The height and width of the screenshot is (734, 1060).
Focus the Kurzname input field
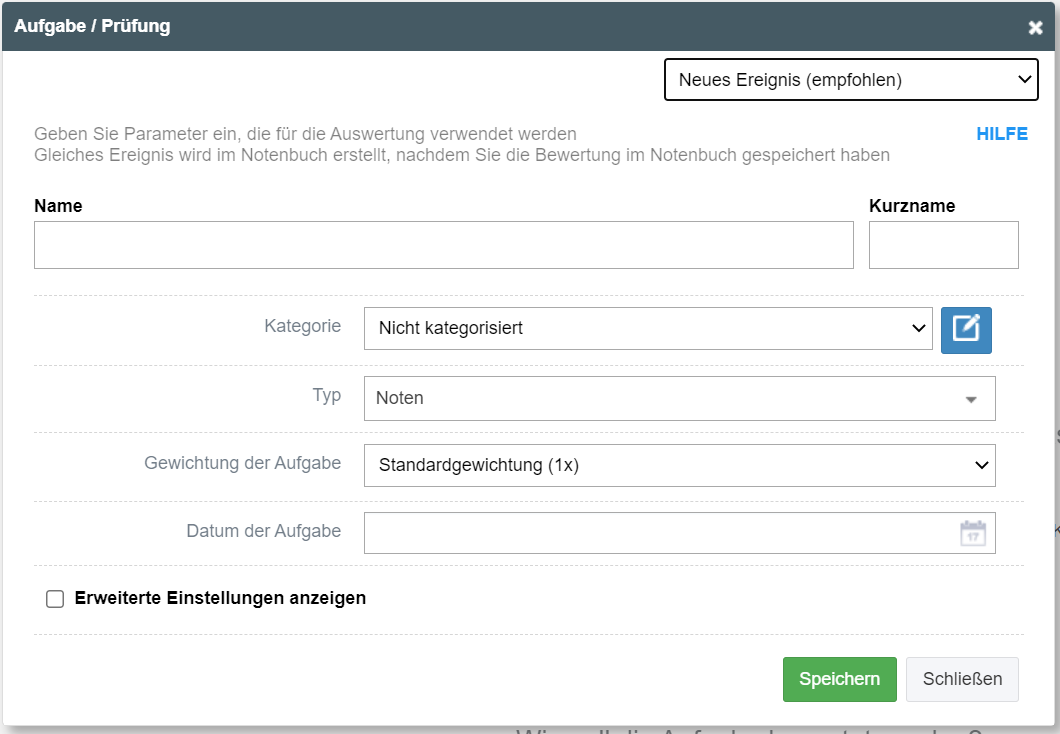(x=943, y=244)
